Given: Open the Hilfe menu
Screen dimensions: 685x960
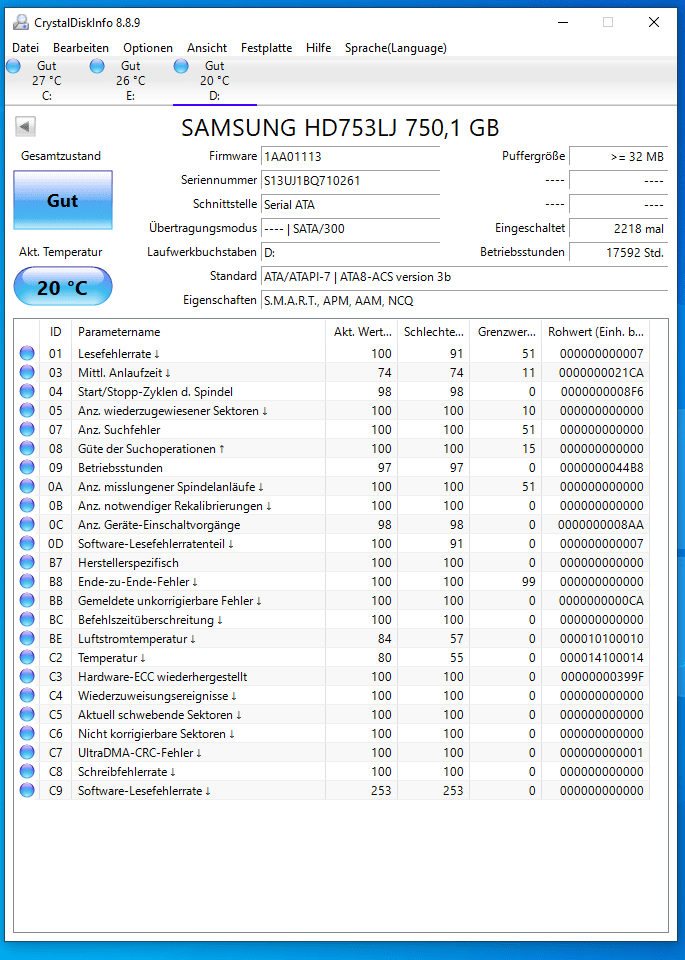Looking at the screenshot, I should tap(318, 48).
